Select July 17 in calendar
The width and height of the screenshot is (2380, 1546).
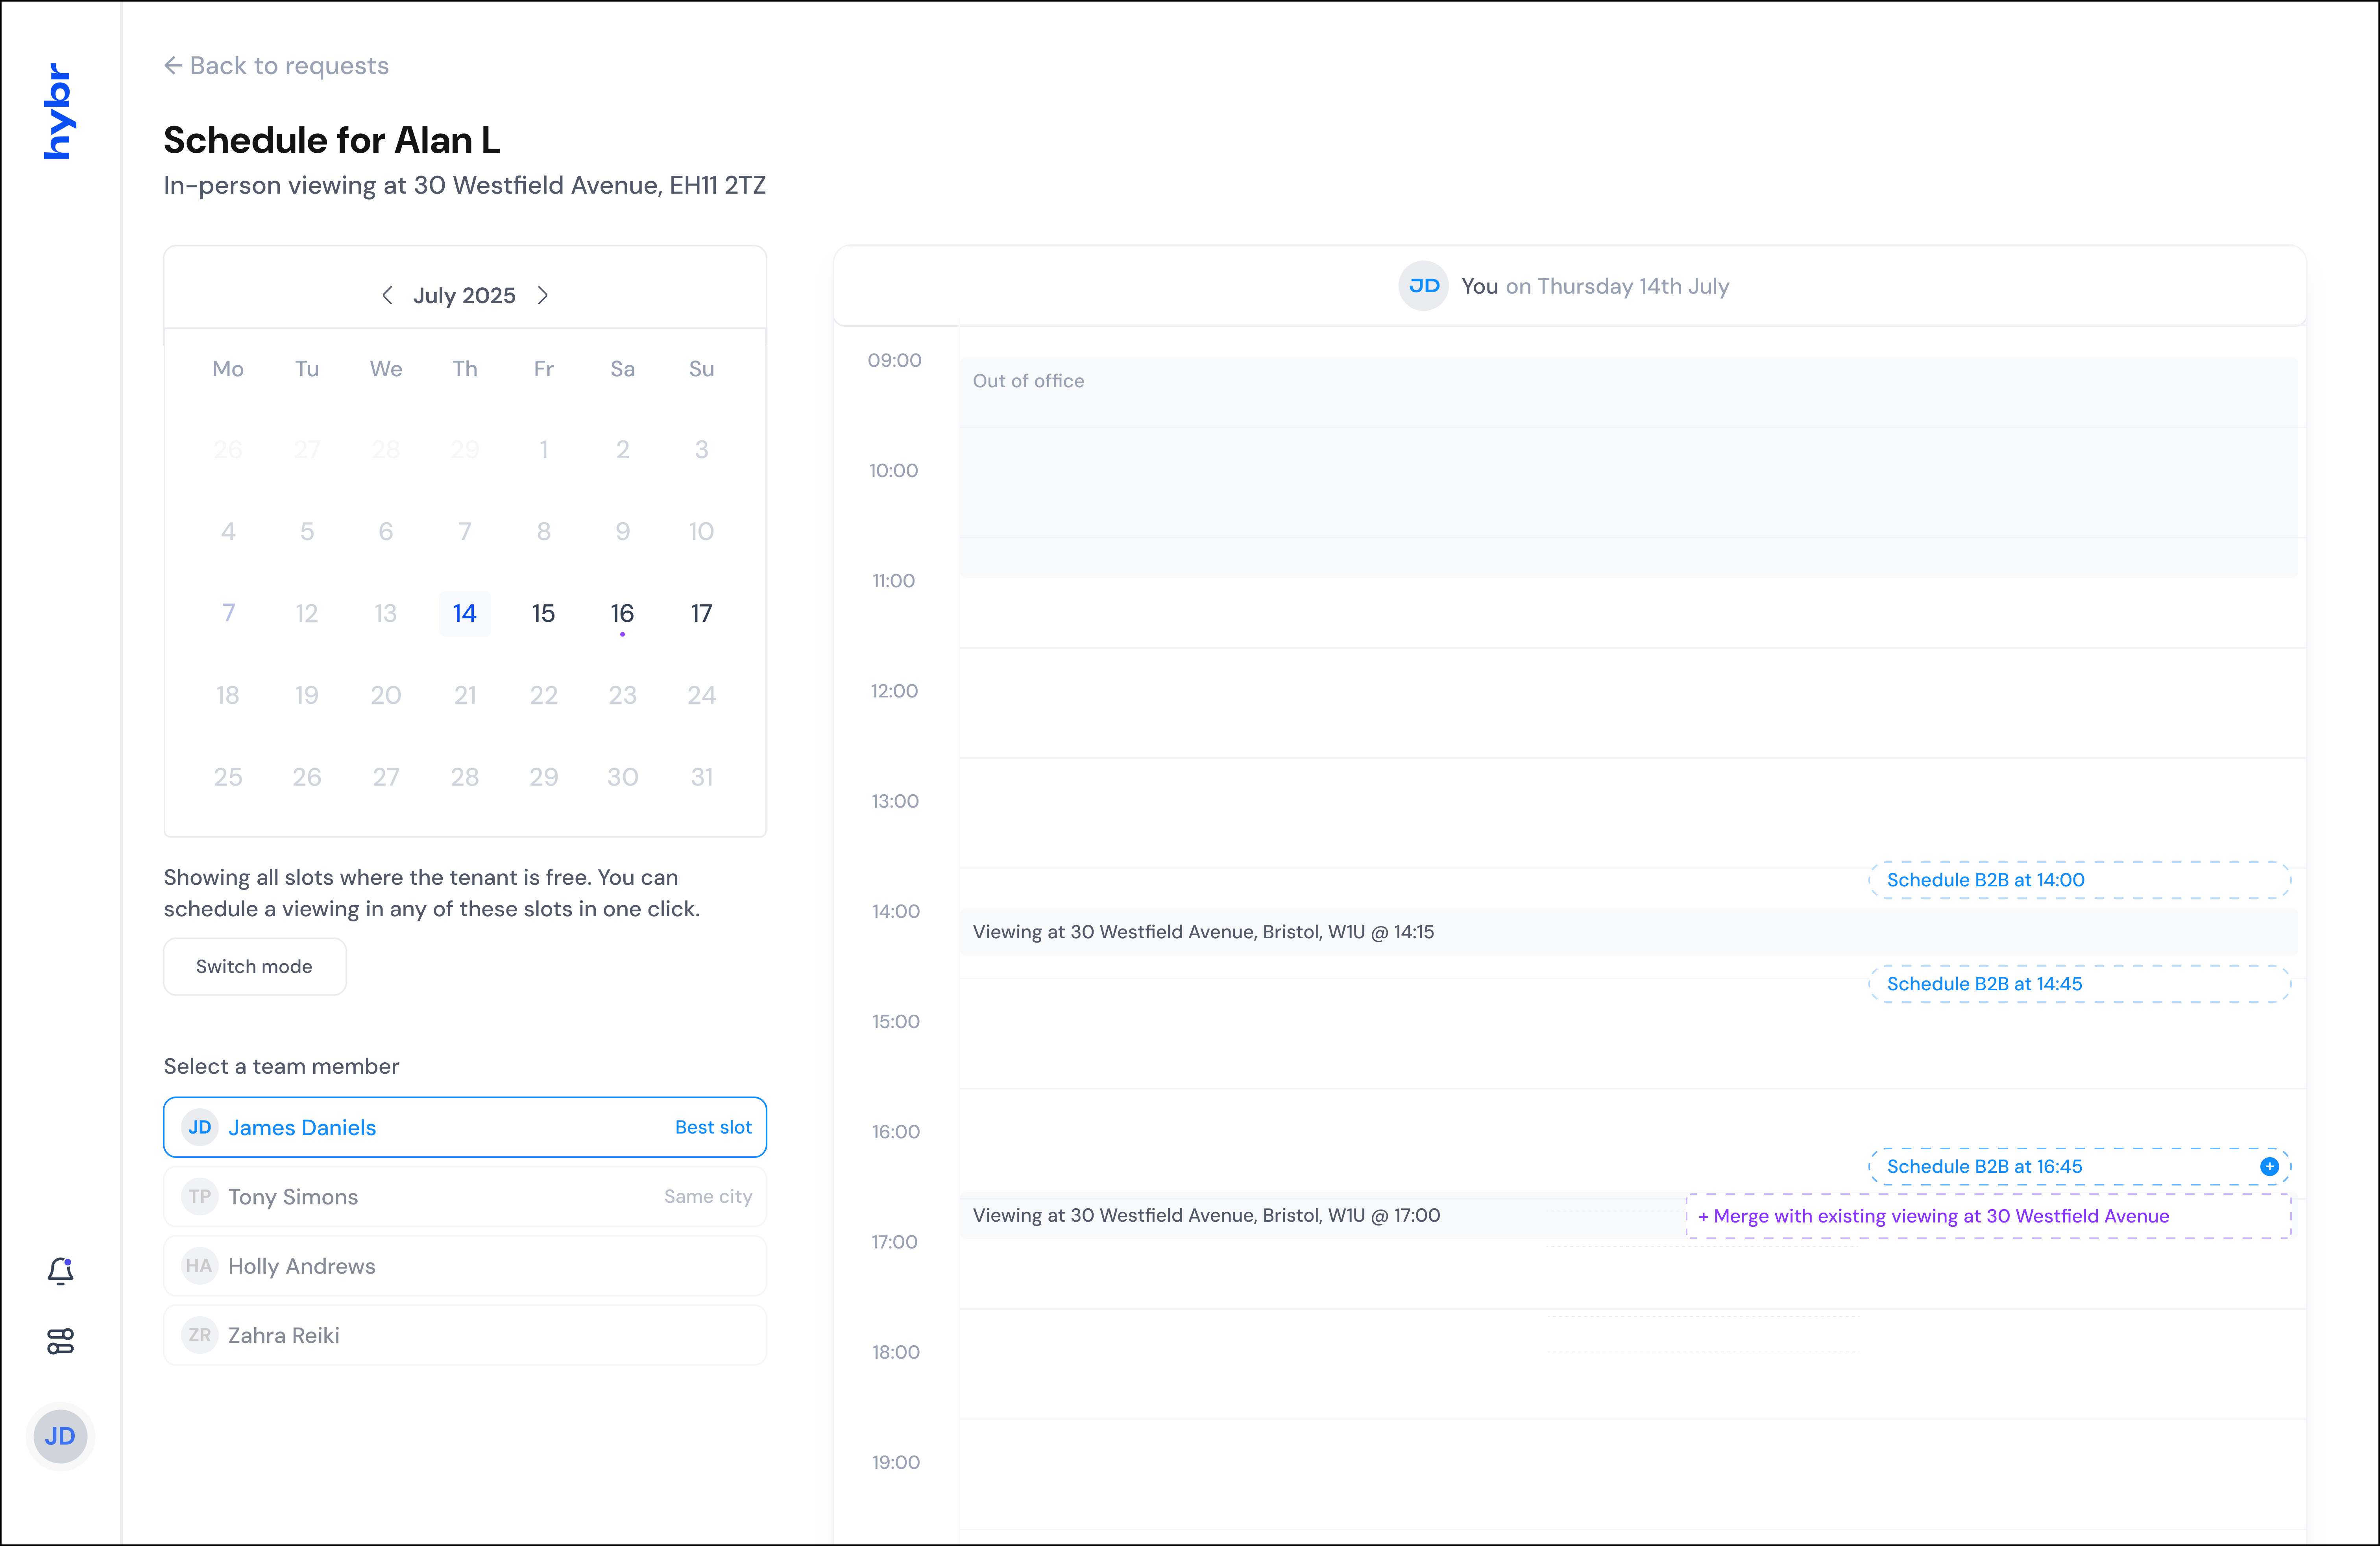point(701,613)
